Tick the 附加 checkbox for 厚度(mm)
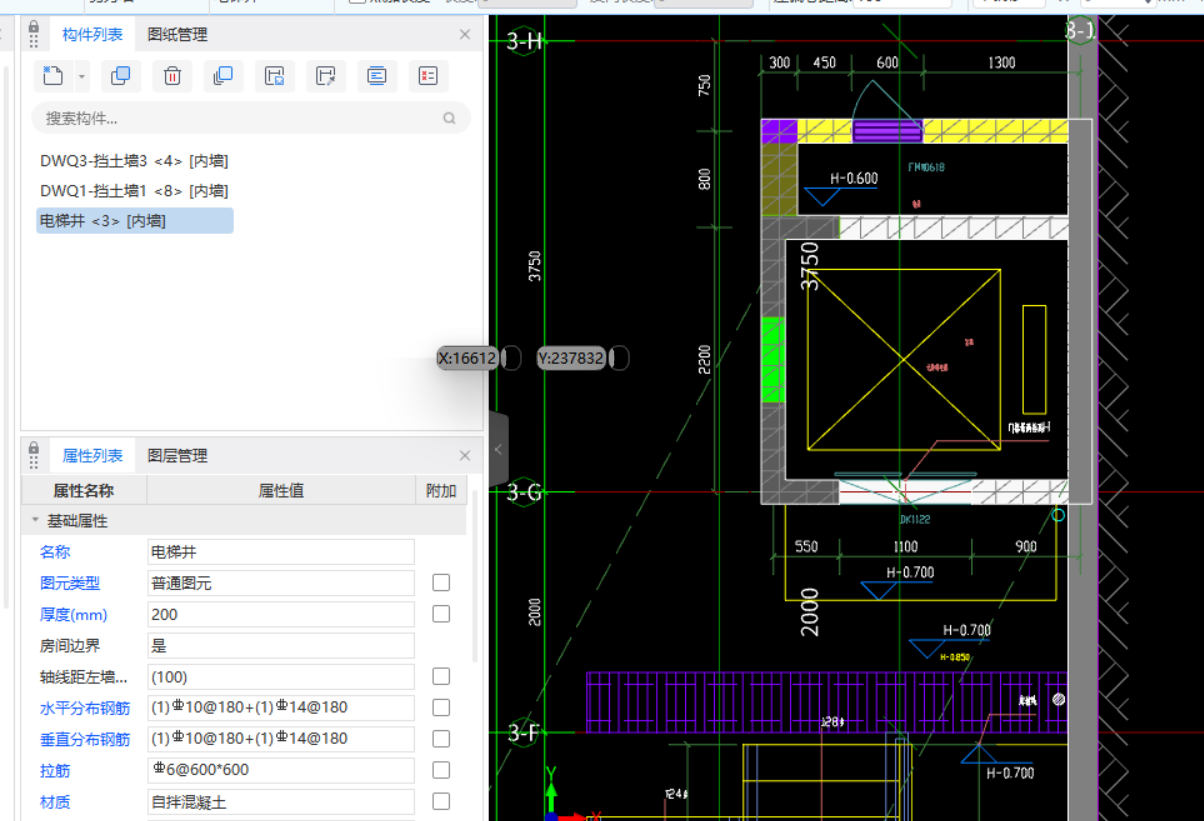 (441, 614)
